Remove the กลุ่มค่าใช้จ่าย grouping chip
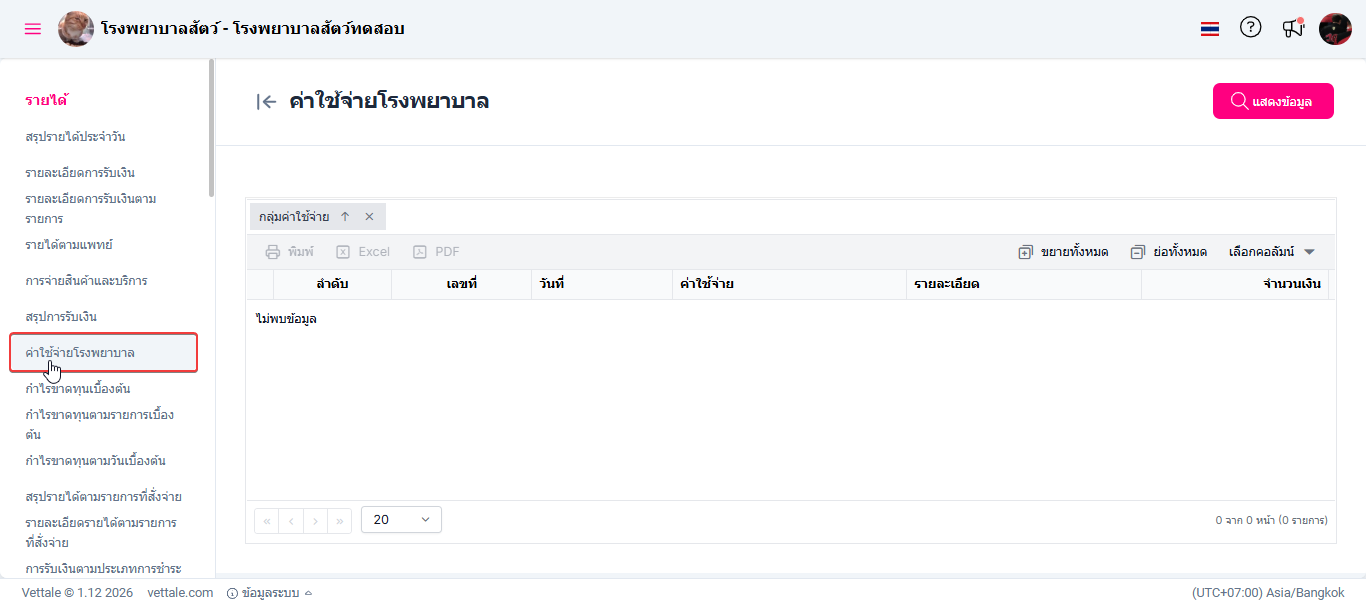Image resolution: width=1366 pixels, height=607 pixels. [369, 217]
